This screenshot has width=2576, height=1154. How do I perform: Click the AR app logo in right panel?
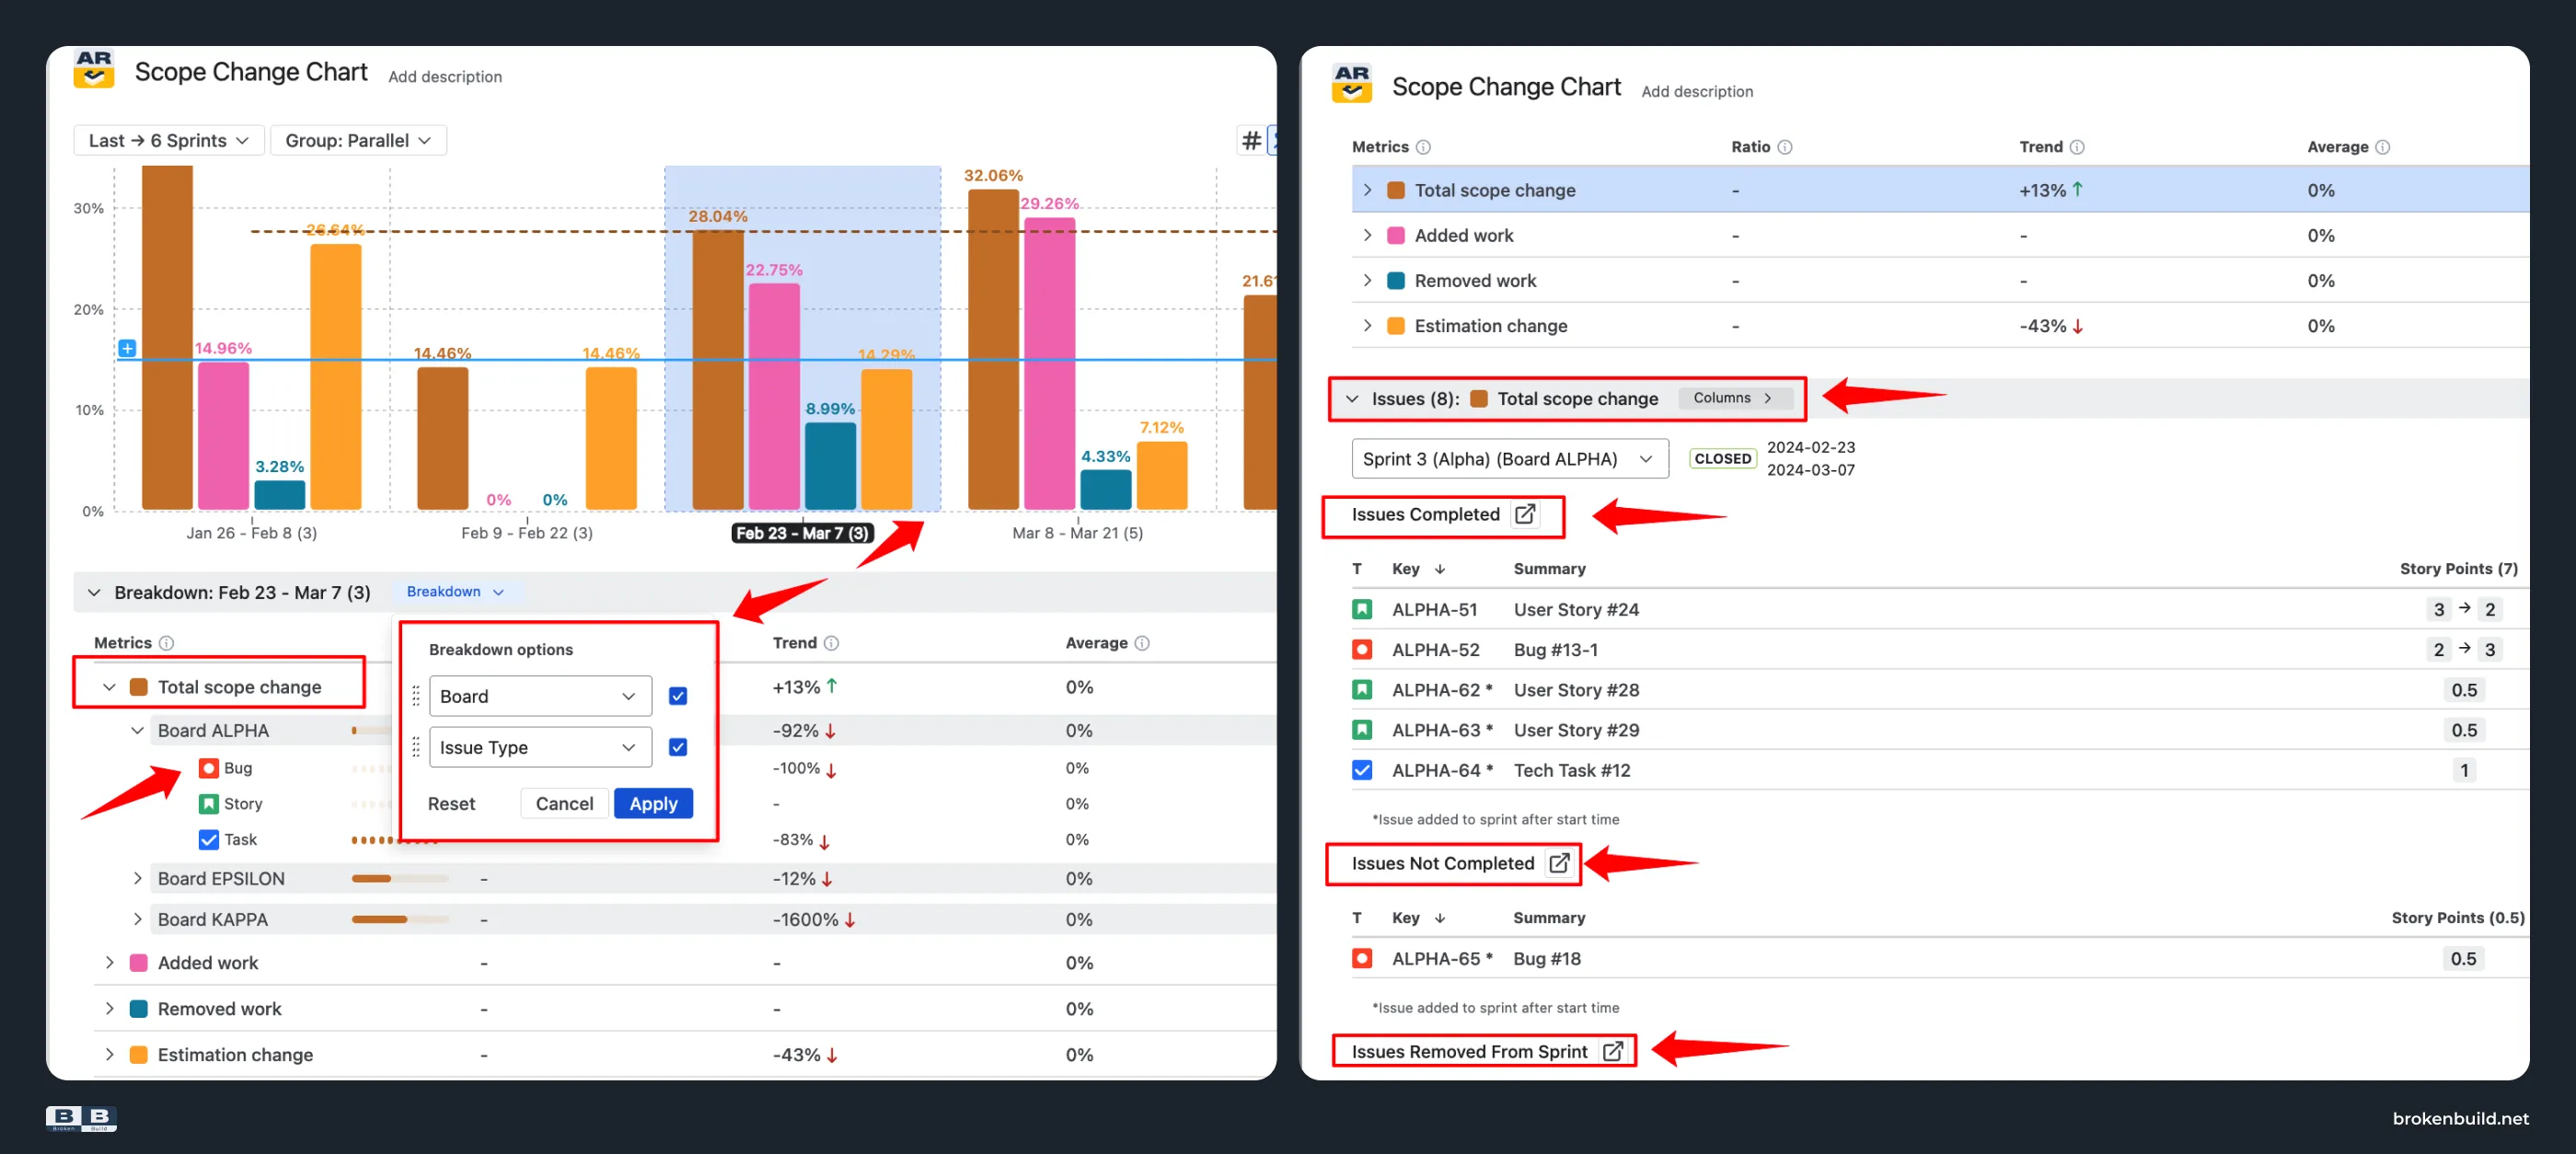click(1351, 84)
